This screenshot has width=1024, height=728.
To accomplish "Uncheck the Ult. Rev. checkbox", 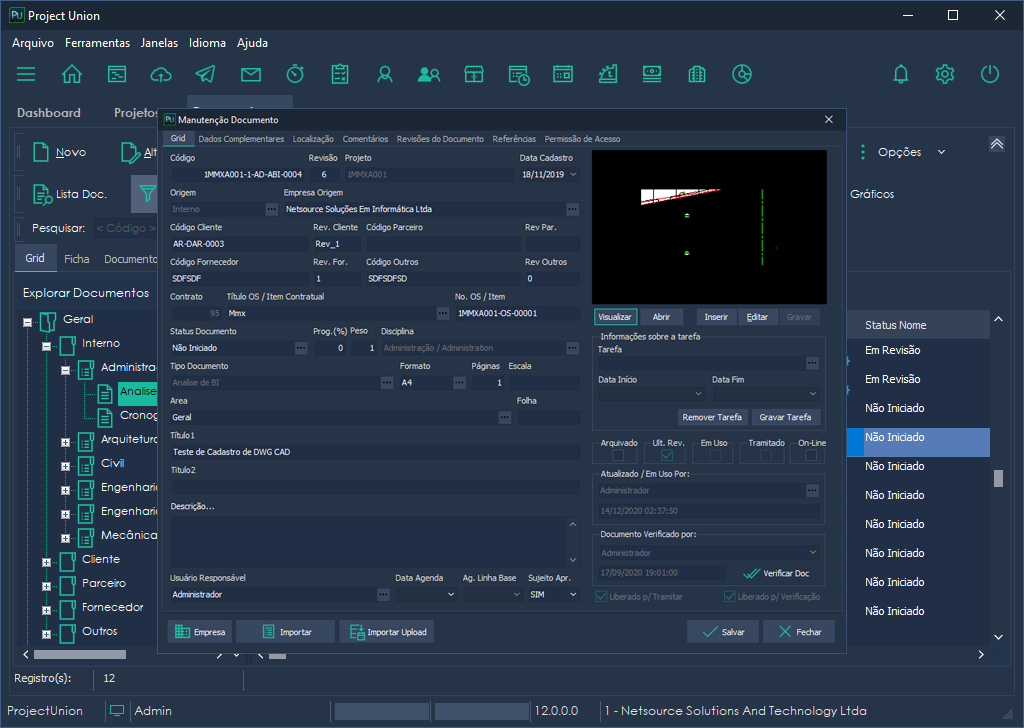I will (x=667, y=455).
